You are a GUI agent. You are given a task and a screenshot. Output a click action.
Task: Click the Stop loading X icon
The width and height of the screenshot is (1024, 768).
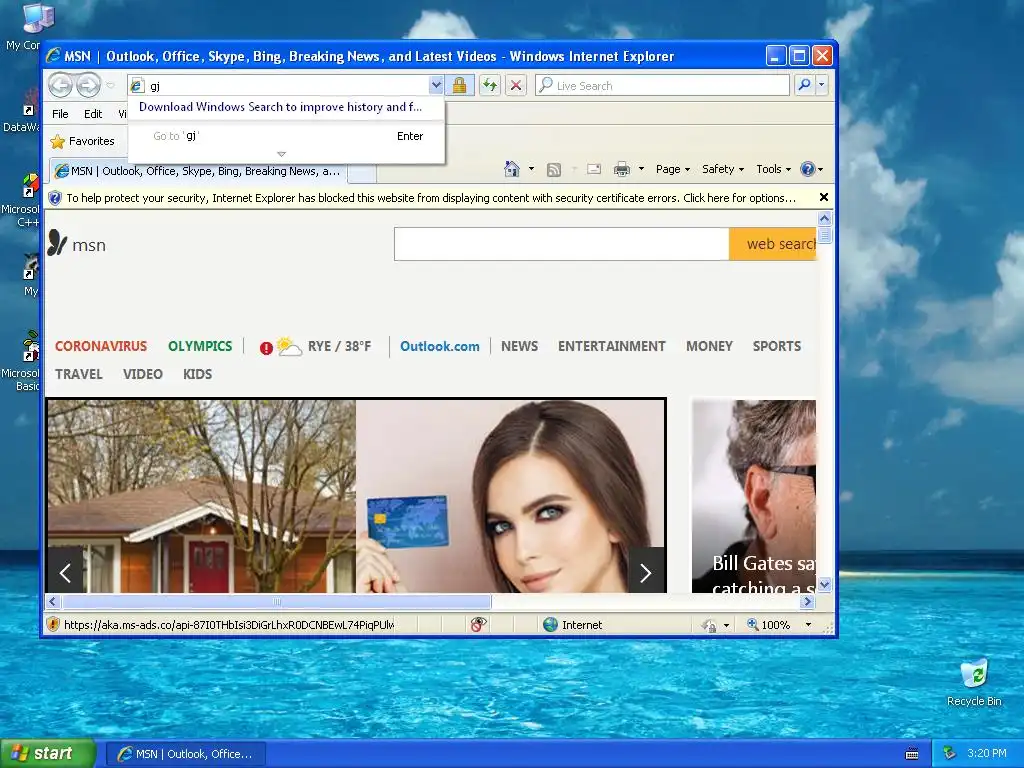[516, 86]
